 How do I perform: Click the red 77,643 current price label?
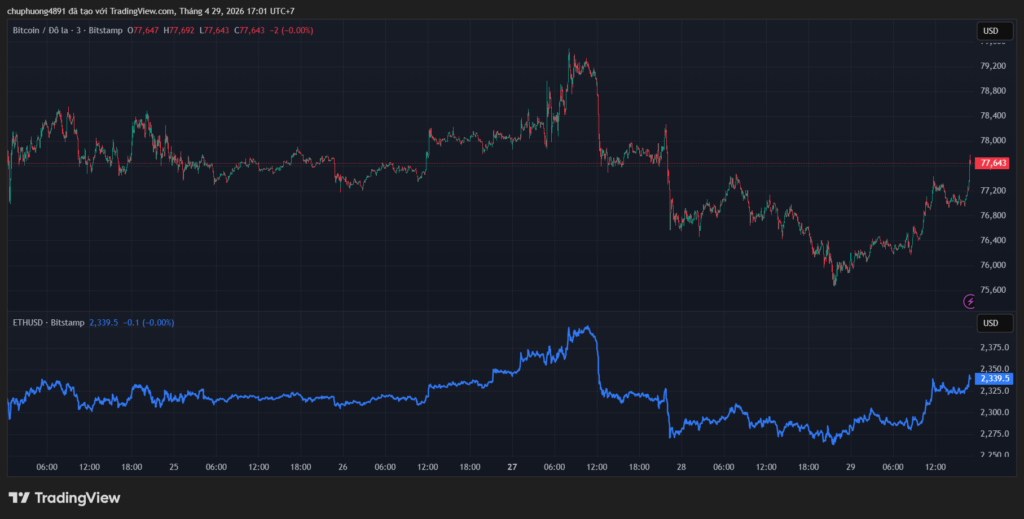click(993, 163)
